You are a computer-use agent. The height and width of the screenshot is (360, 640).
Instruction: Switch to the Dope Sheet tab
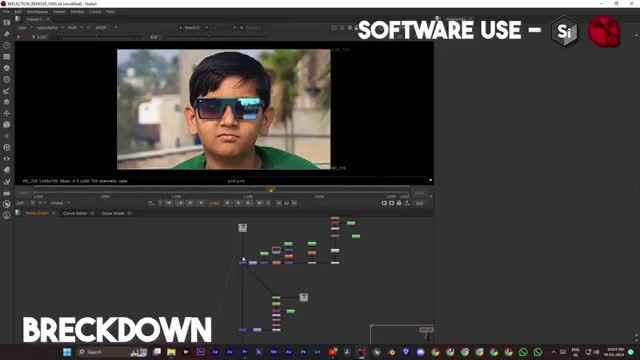pyautogui.click(x=113, y=213)
